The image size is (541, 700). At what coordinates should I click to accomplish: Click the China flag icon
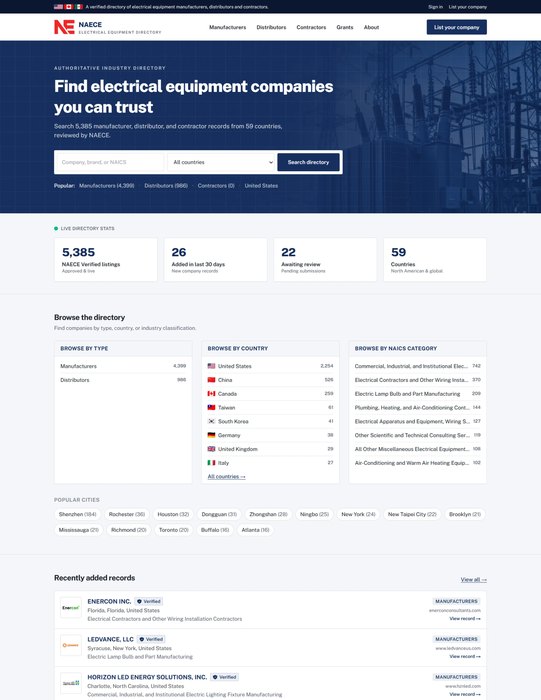[x=212, y=380]
